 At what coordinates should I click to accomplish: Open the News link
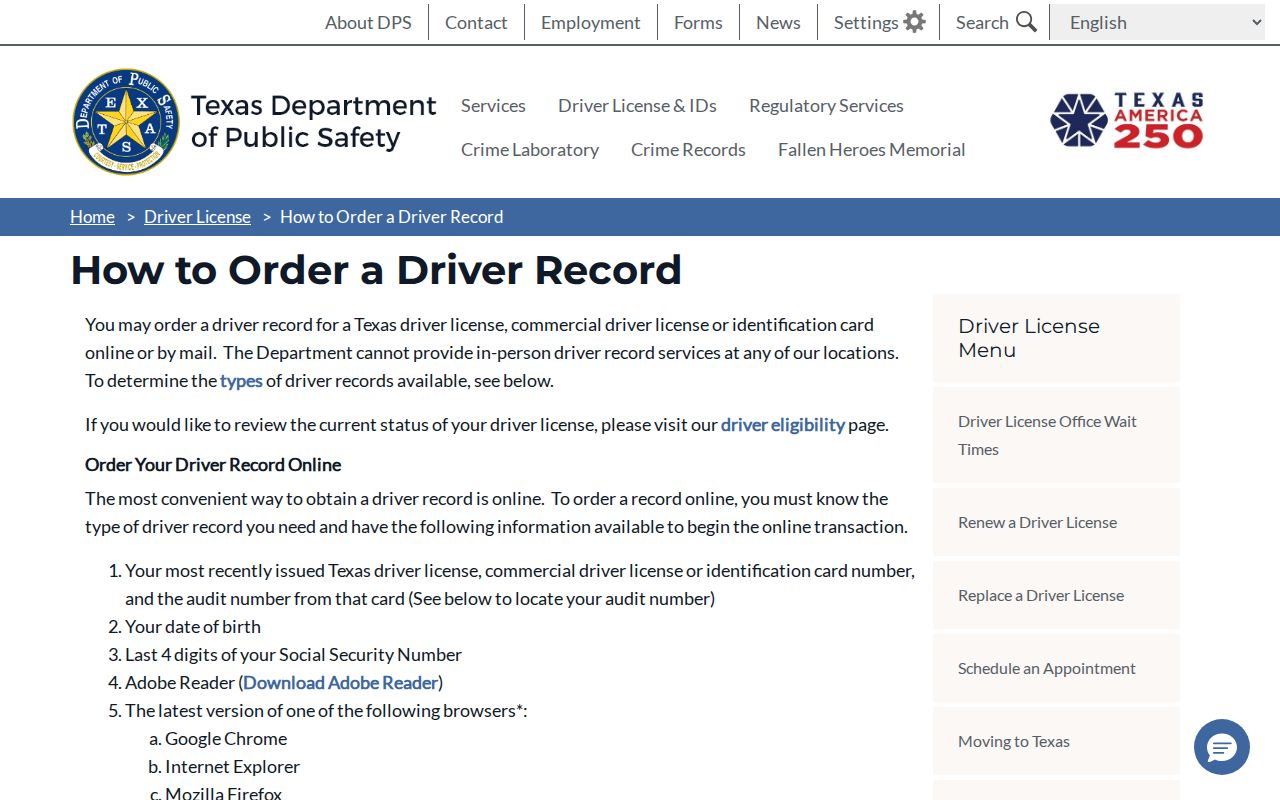coord(778,22)
